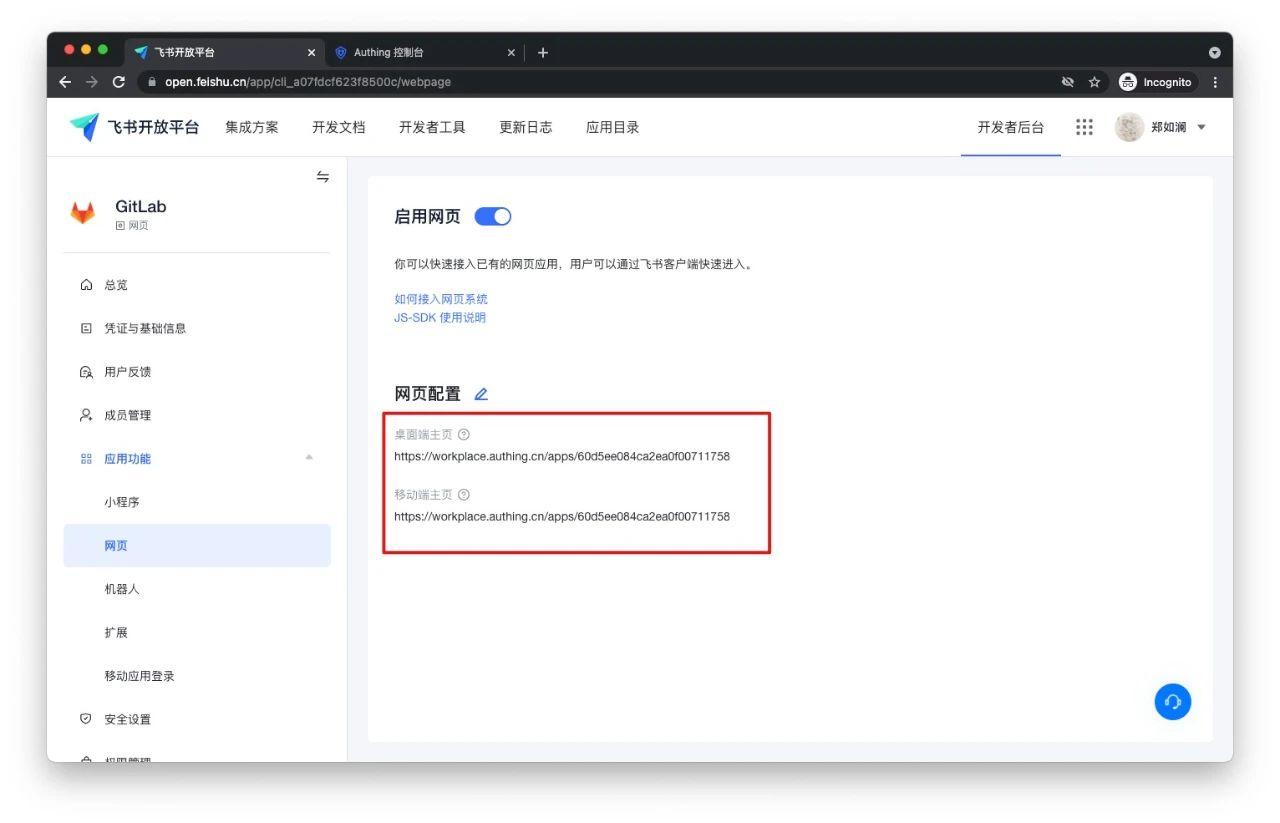Collapse the sidebar with the swap arrows icon
The image size is (1280, 823).
click(x=322, y=177)
